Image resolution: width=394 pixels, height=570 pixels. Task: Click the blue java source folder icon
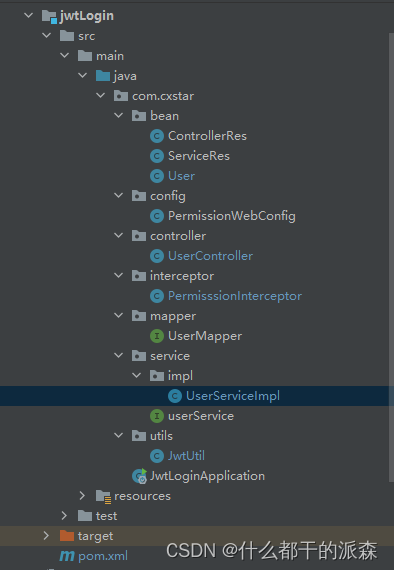tap(103, 76)
